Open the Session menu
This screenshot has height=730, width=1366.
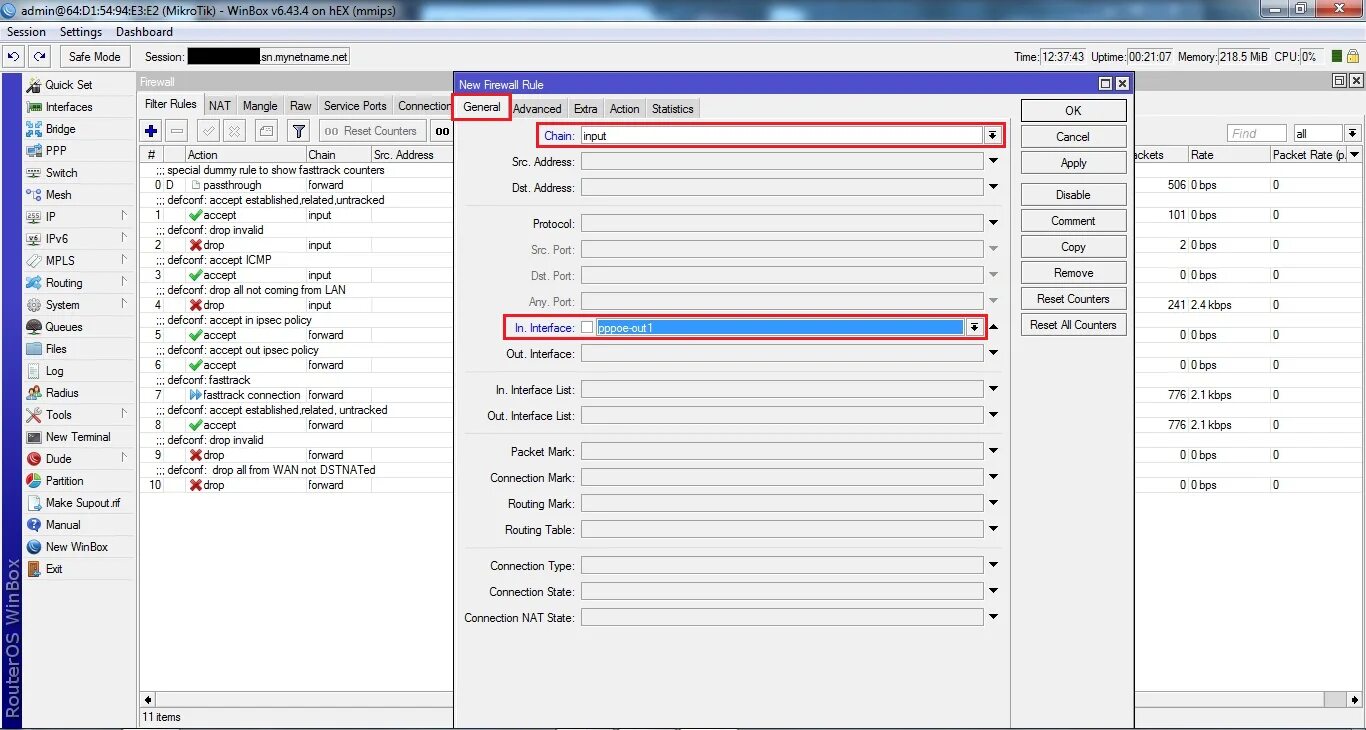tap(27, 32)
